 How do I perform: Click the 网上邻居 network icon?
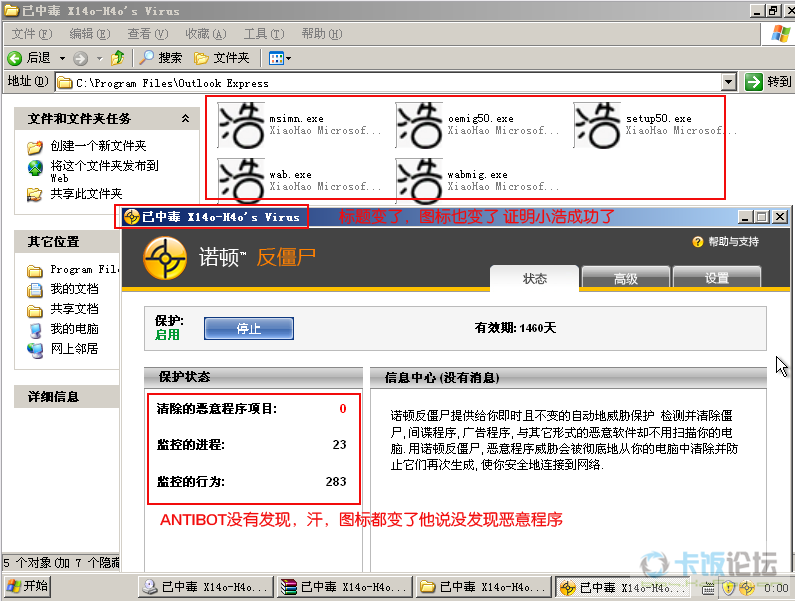point(34,350)
